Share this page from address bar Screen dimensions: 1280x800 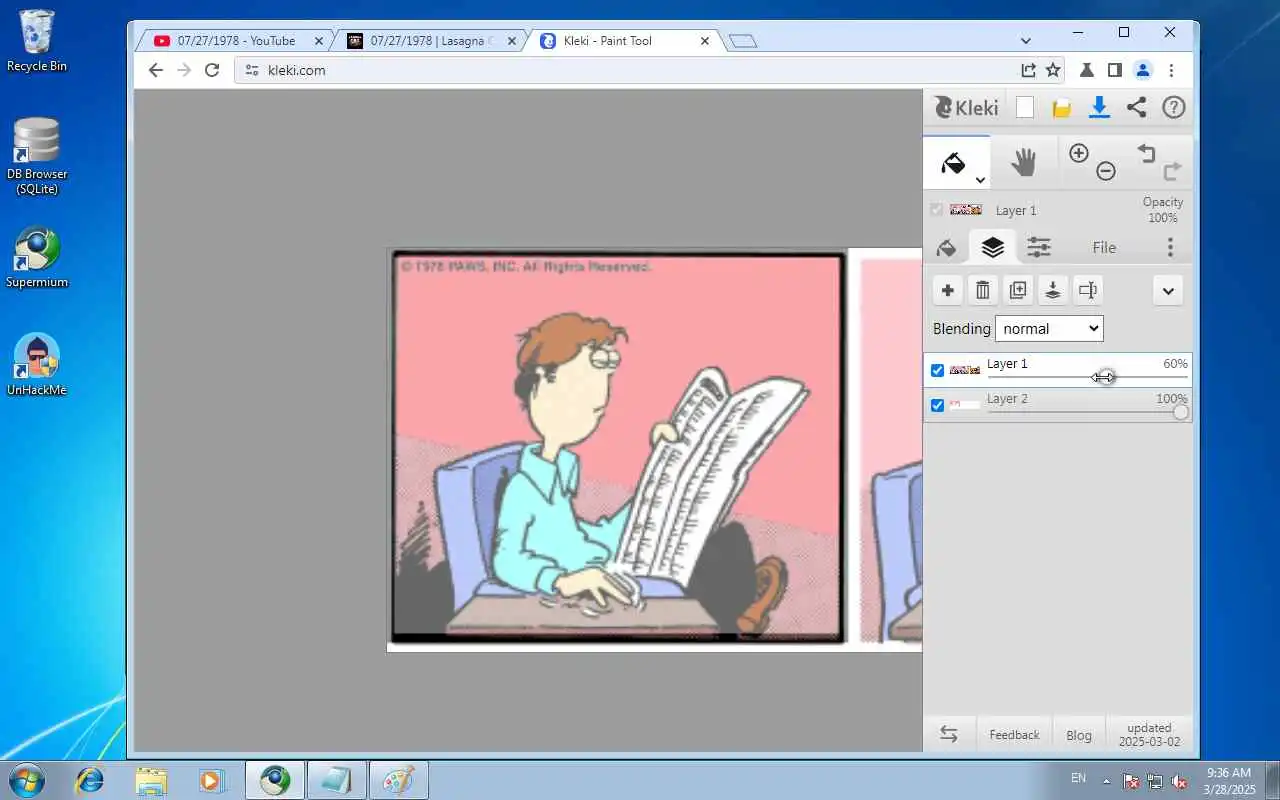(1028, 70)
